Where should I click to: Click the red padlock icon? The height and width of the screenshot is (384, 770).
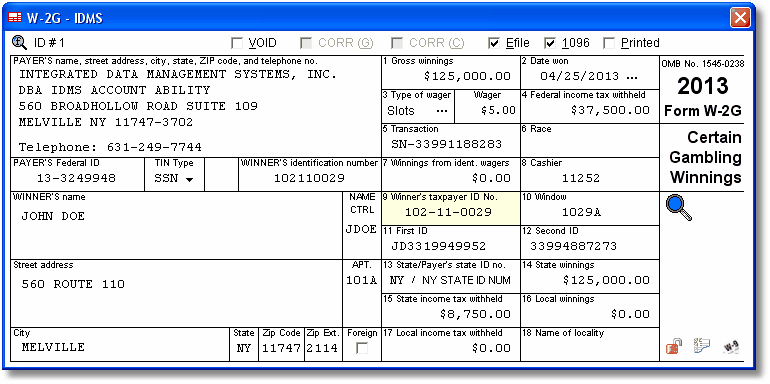pyautogui.click(x=674, y=346)
